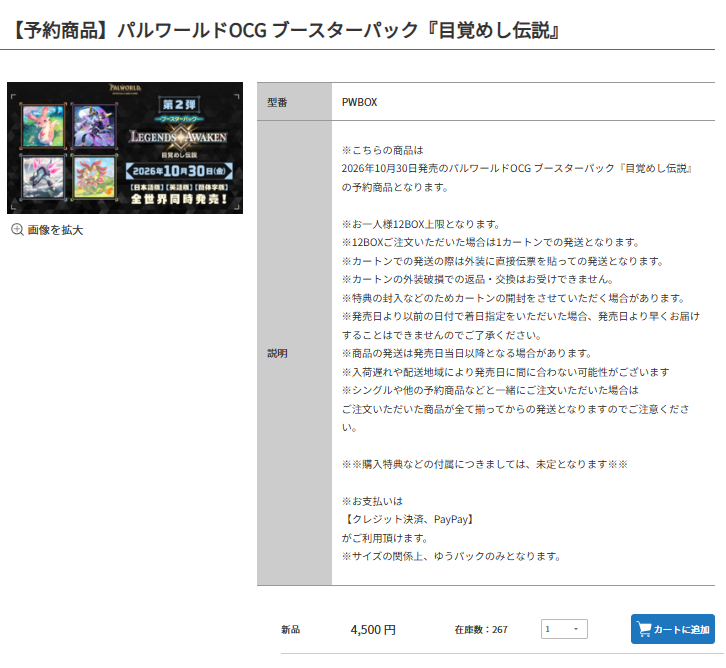Image resolution: width=726 pixels, height=668 pixels.
Task: Click the model number value PWBOX
Action: click(x=359, y=102)
